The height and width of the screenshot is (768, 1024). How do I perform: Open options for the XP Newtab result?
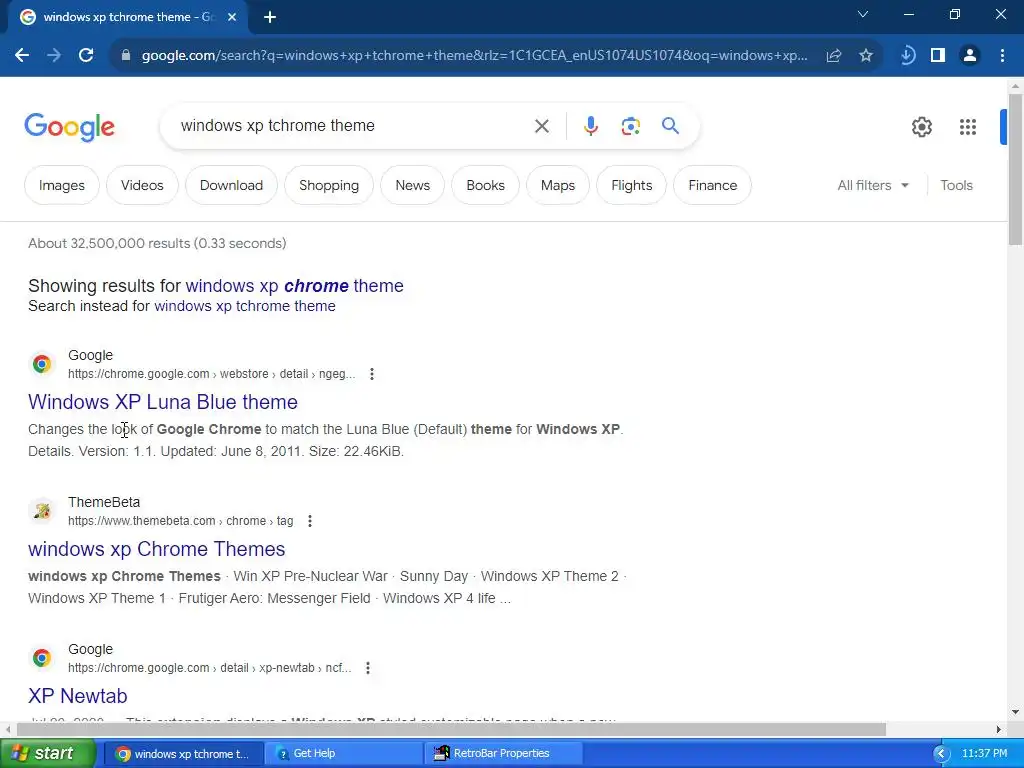point(368,668)
